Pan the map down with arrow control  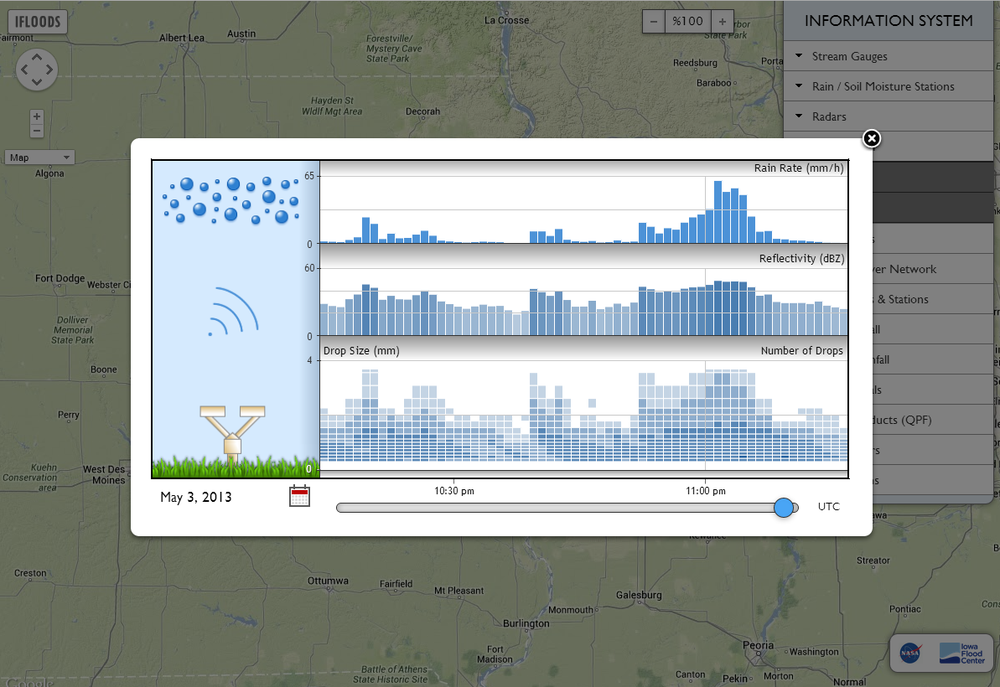37,82
